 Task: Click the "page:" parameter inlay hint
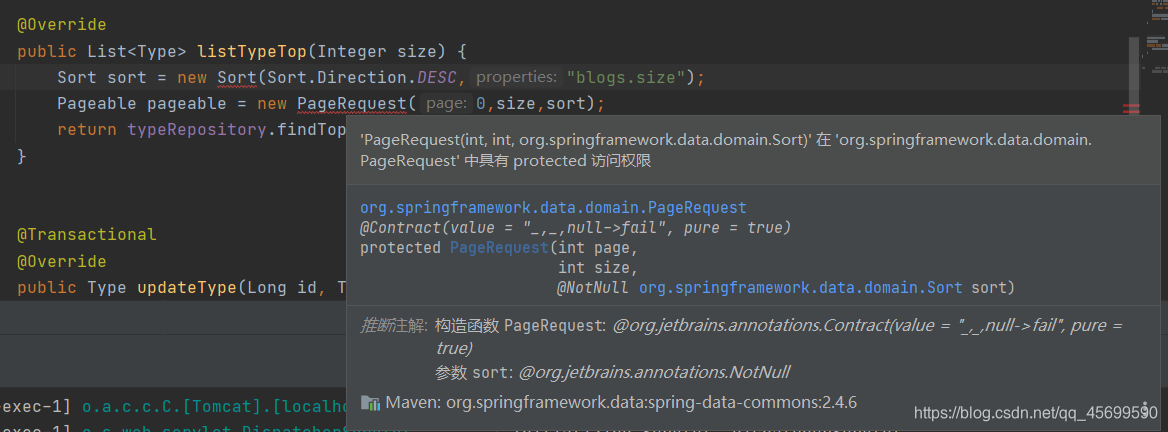click(x=448, y=104)
